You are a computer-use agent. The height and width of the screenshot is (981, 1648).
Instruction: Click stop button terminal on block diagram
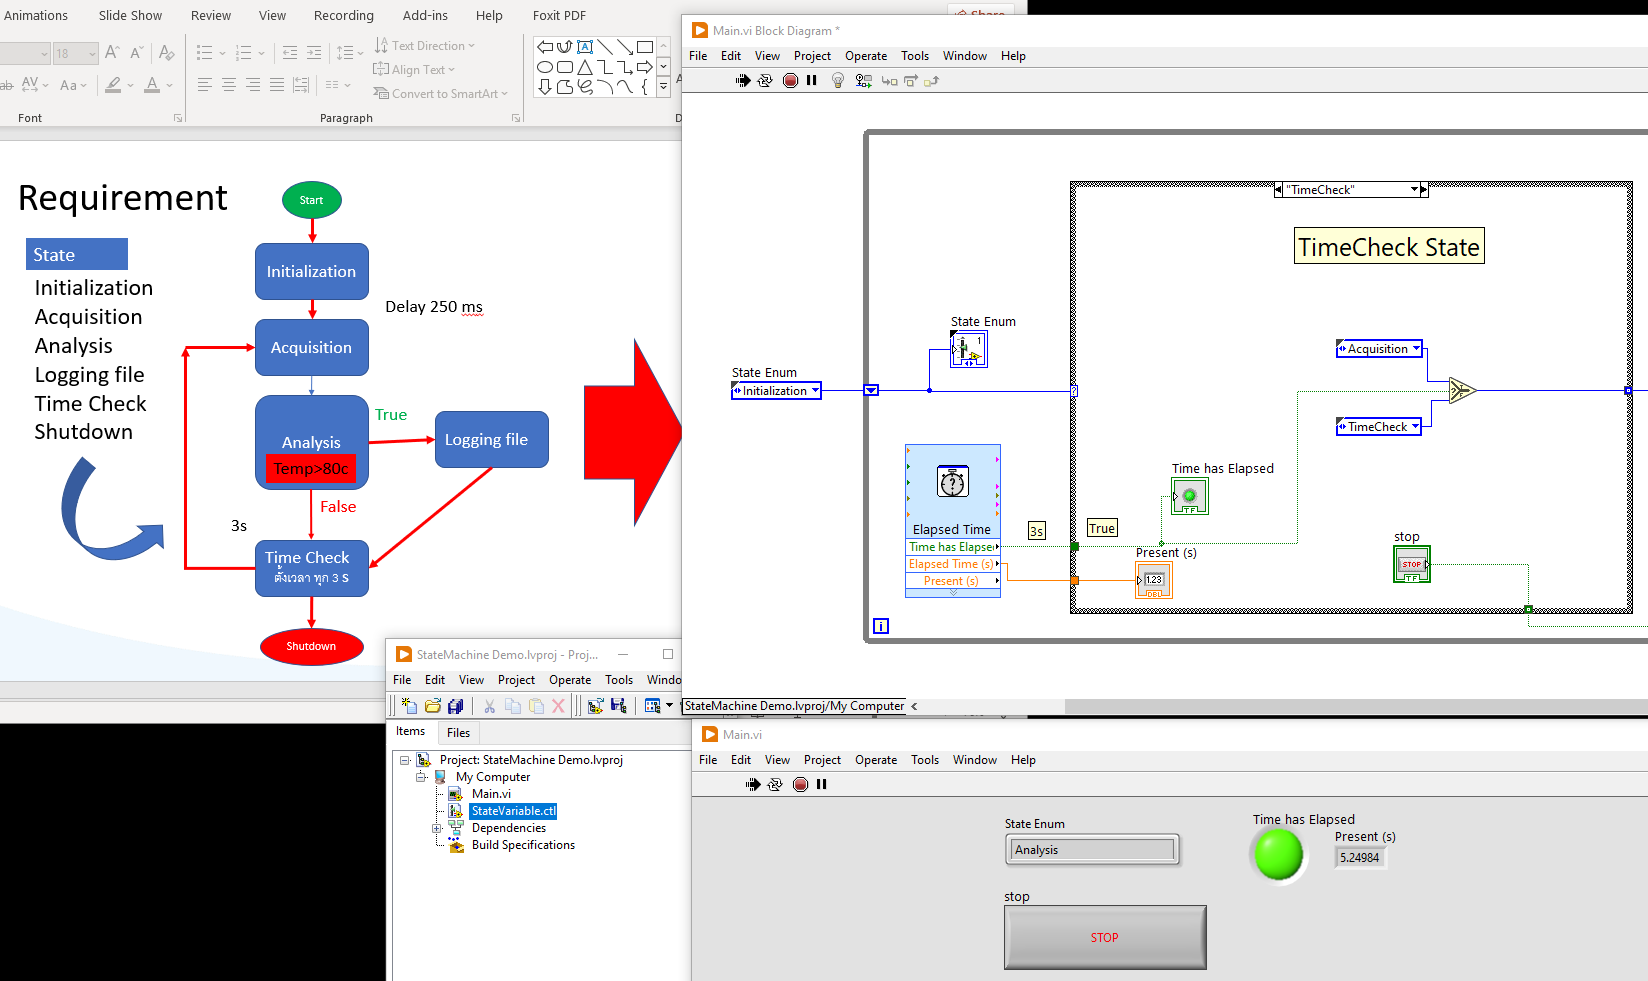(x=1412, y=564)
